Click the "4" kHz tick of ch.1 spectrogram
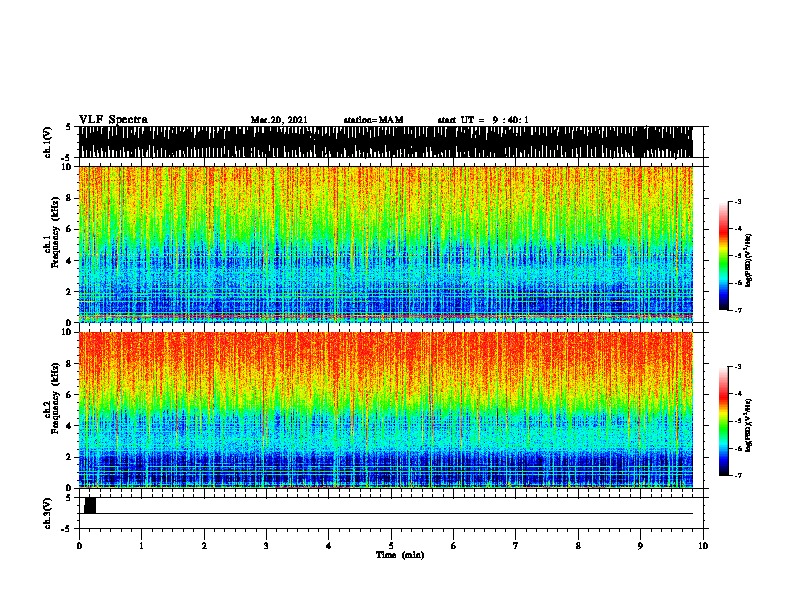This screenshot has width=792, height=612. click(x=69, y=261)
